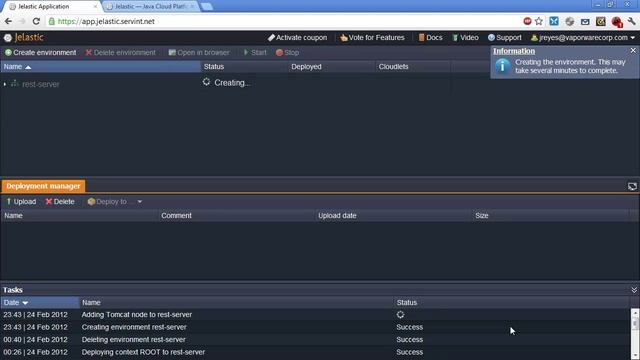Select the Deployment manager tab

tap(43, 186)
